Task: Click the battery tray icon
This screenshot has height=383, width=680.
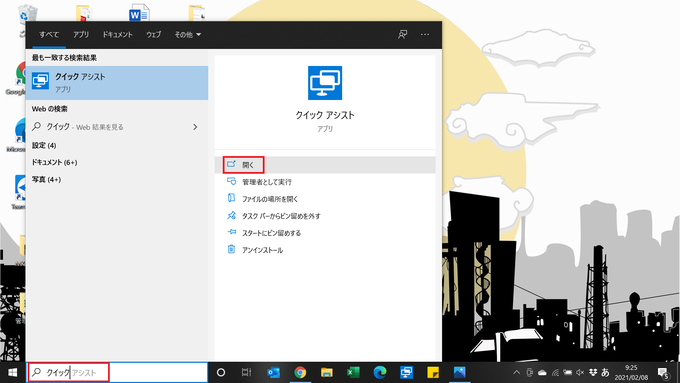Action: (568, 372)
